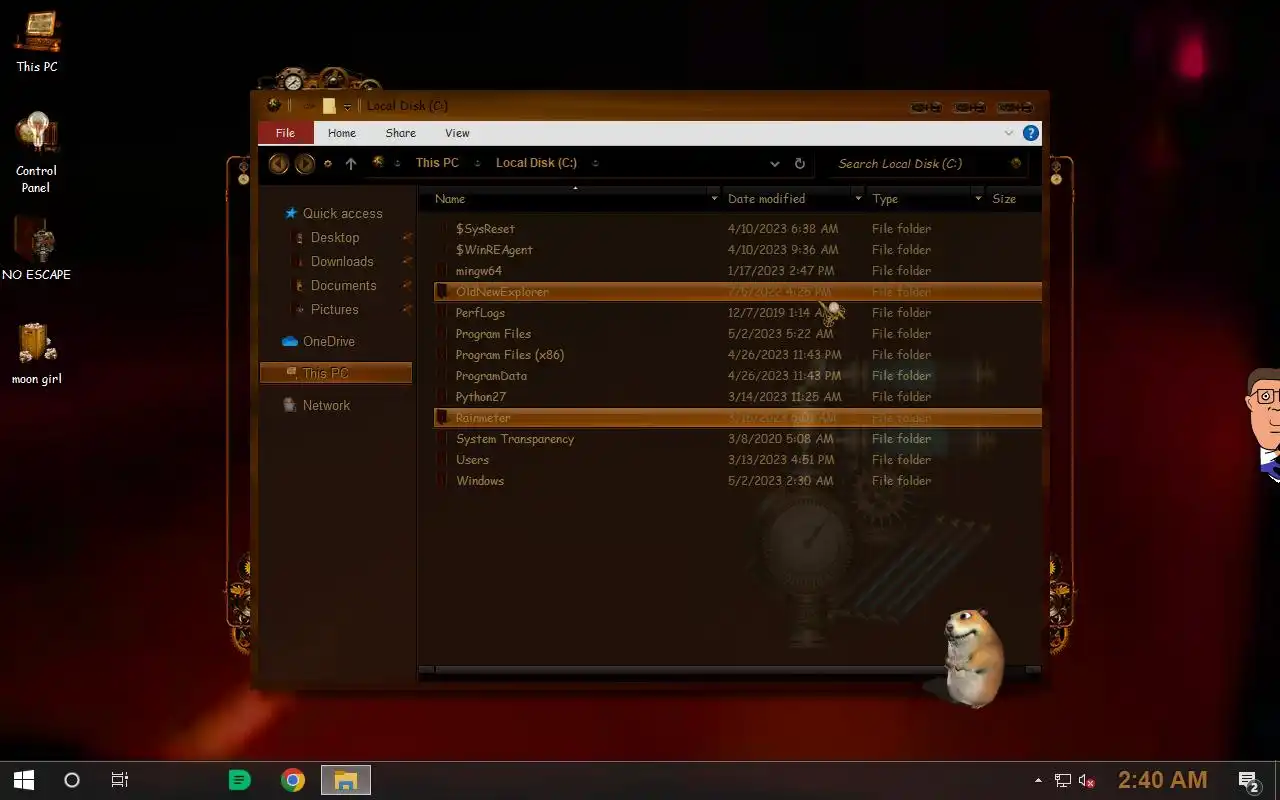Expand dropdown after This PC breadcrumb
The width and height of the screenshot is (1280, 800).
coord(477,163)
